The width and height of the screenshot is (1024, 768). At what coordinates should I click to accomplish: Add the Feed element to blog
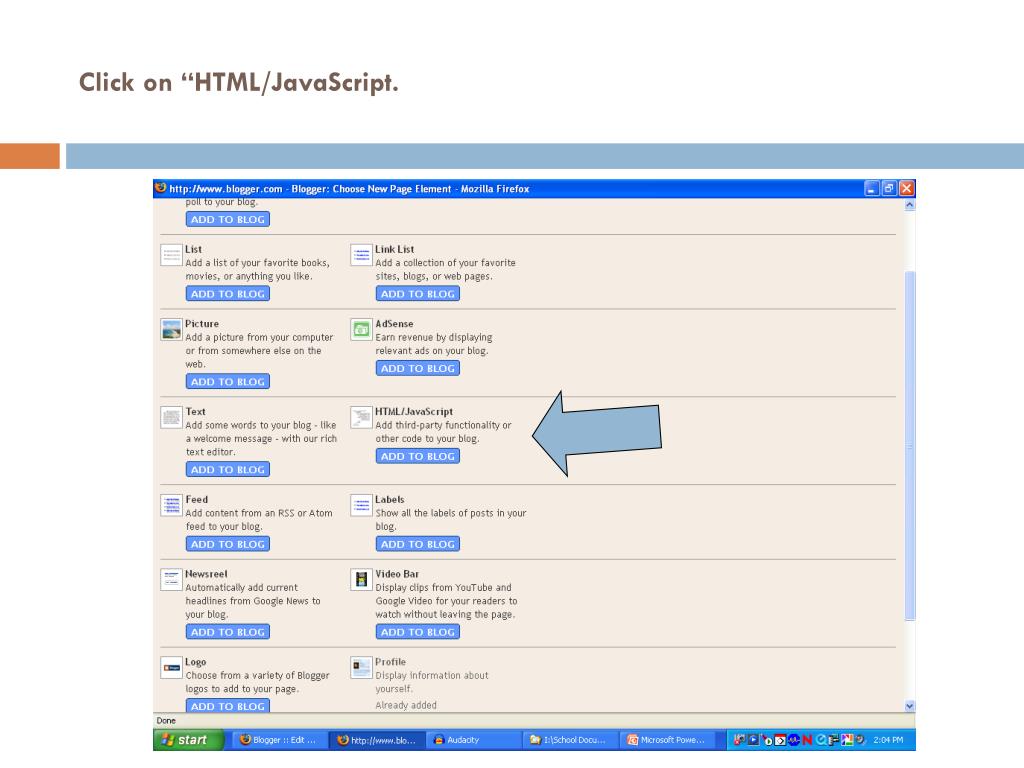(x=228, y=544)
